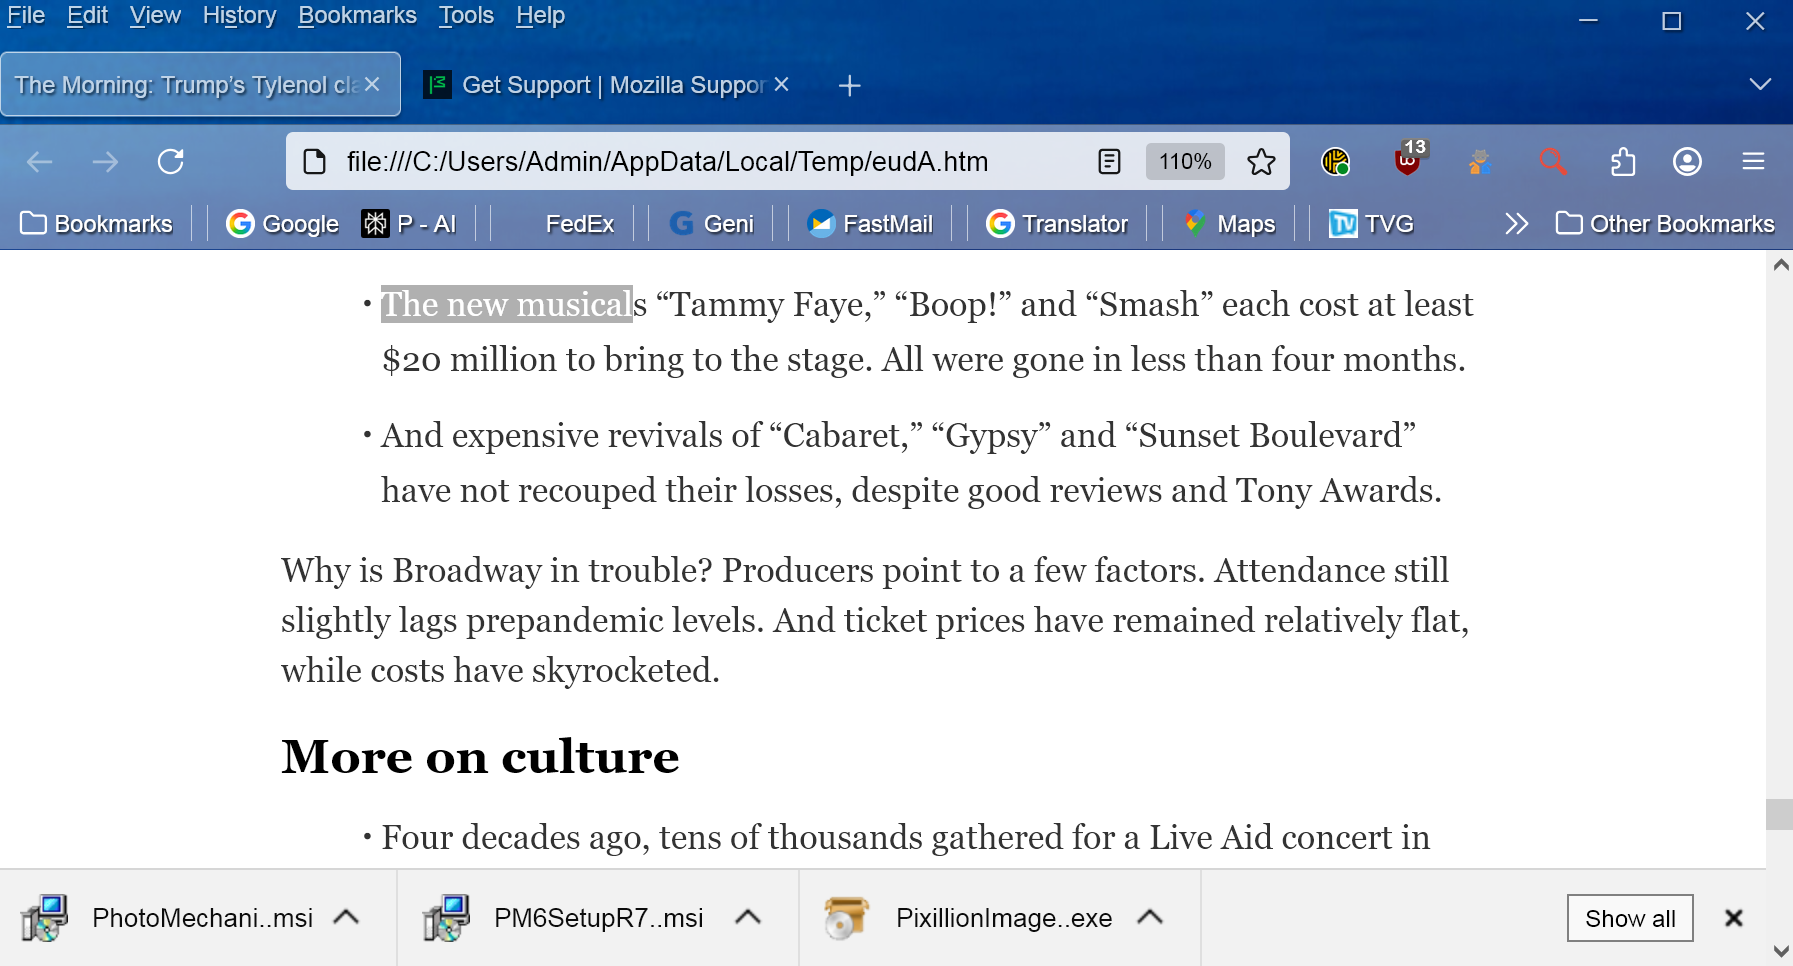Switch to The Morning: Trump's Tylenol tab
The width and height of the screenshot is (1793, 966).
pos(200,85)
